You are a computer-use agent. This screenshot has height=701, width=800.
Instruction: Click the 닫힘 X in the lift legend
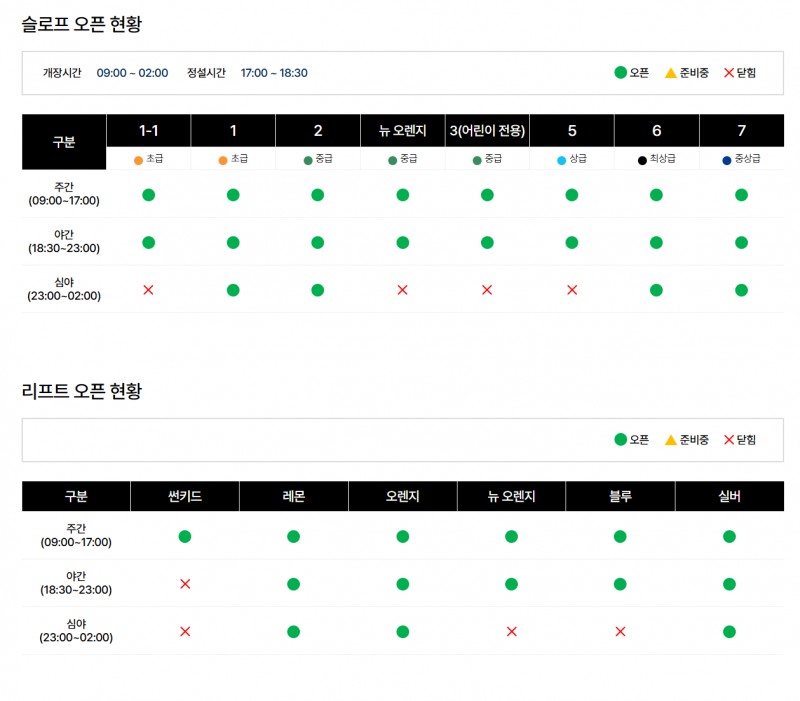pos(729,440)
